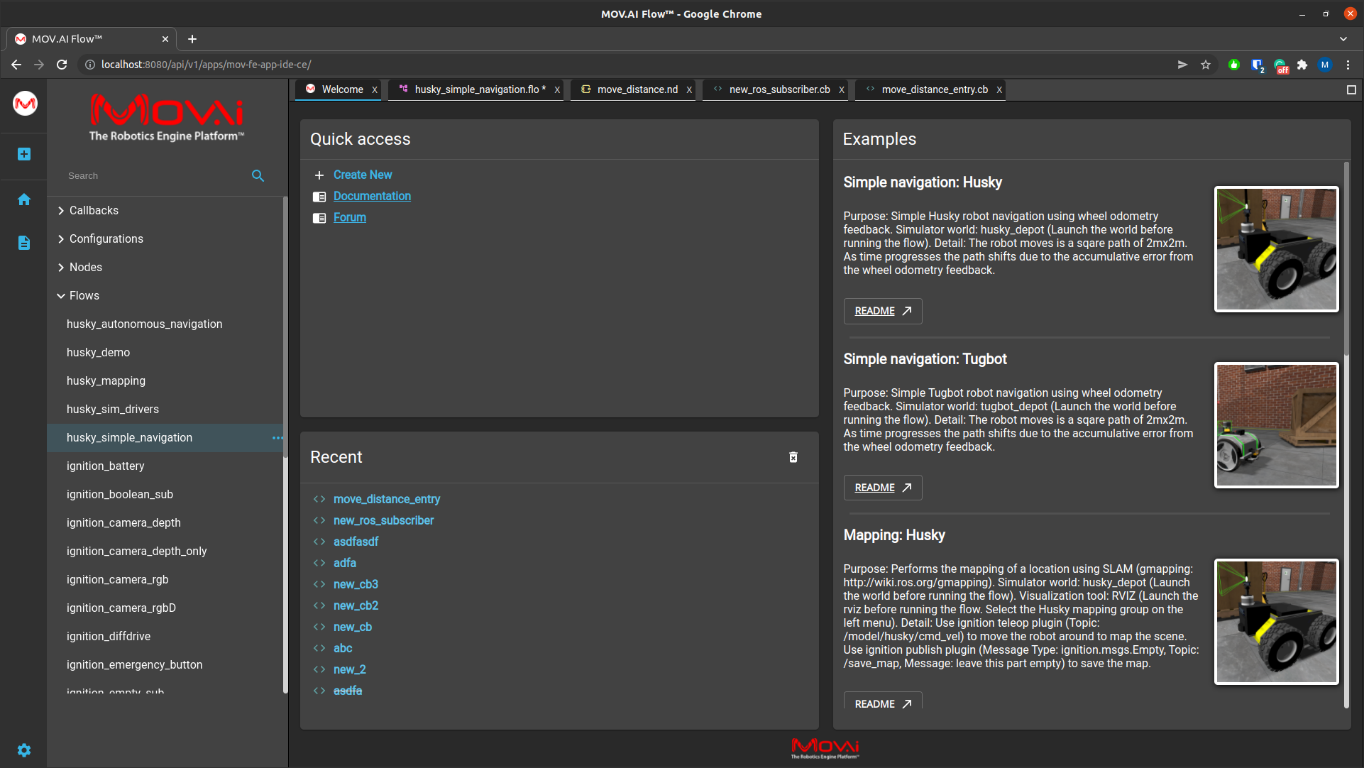Open the browser extensions puzzle icon
1364x768 pixels.
coord(1302,64)
